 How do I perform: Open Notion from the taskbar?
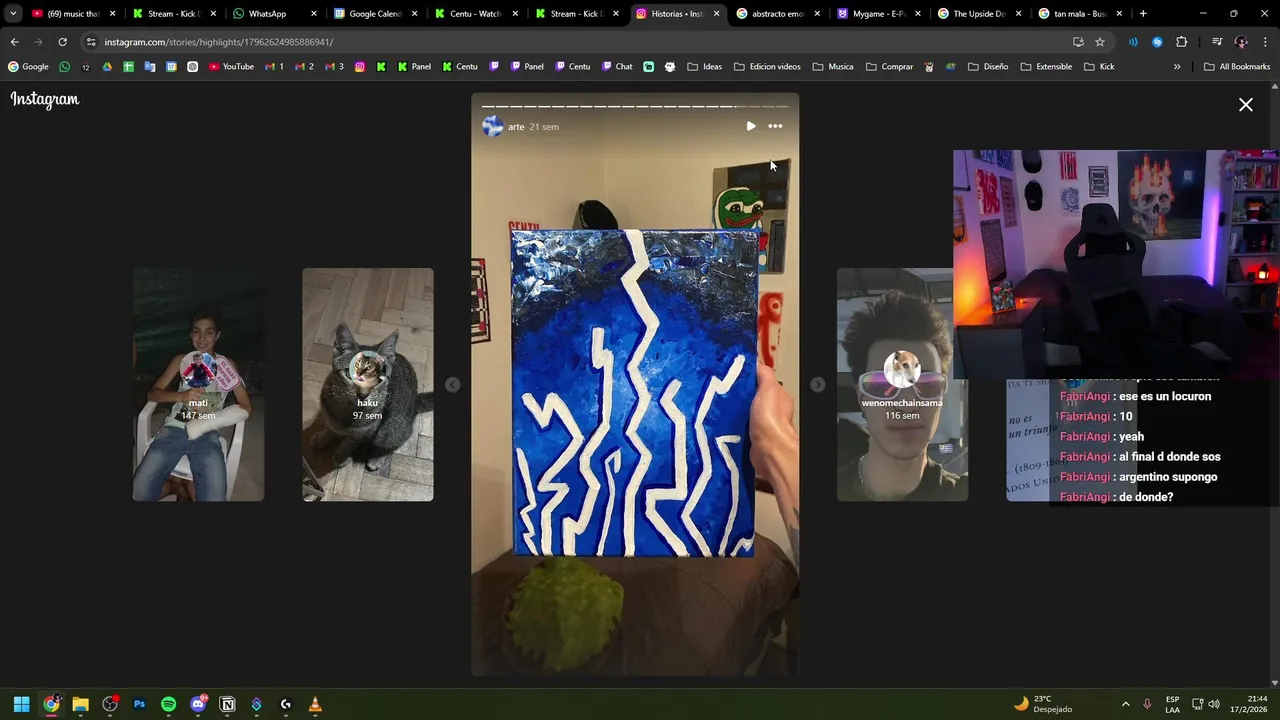coord(227,704)
